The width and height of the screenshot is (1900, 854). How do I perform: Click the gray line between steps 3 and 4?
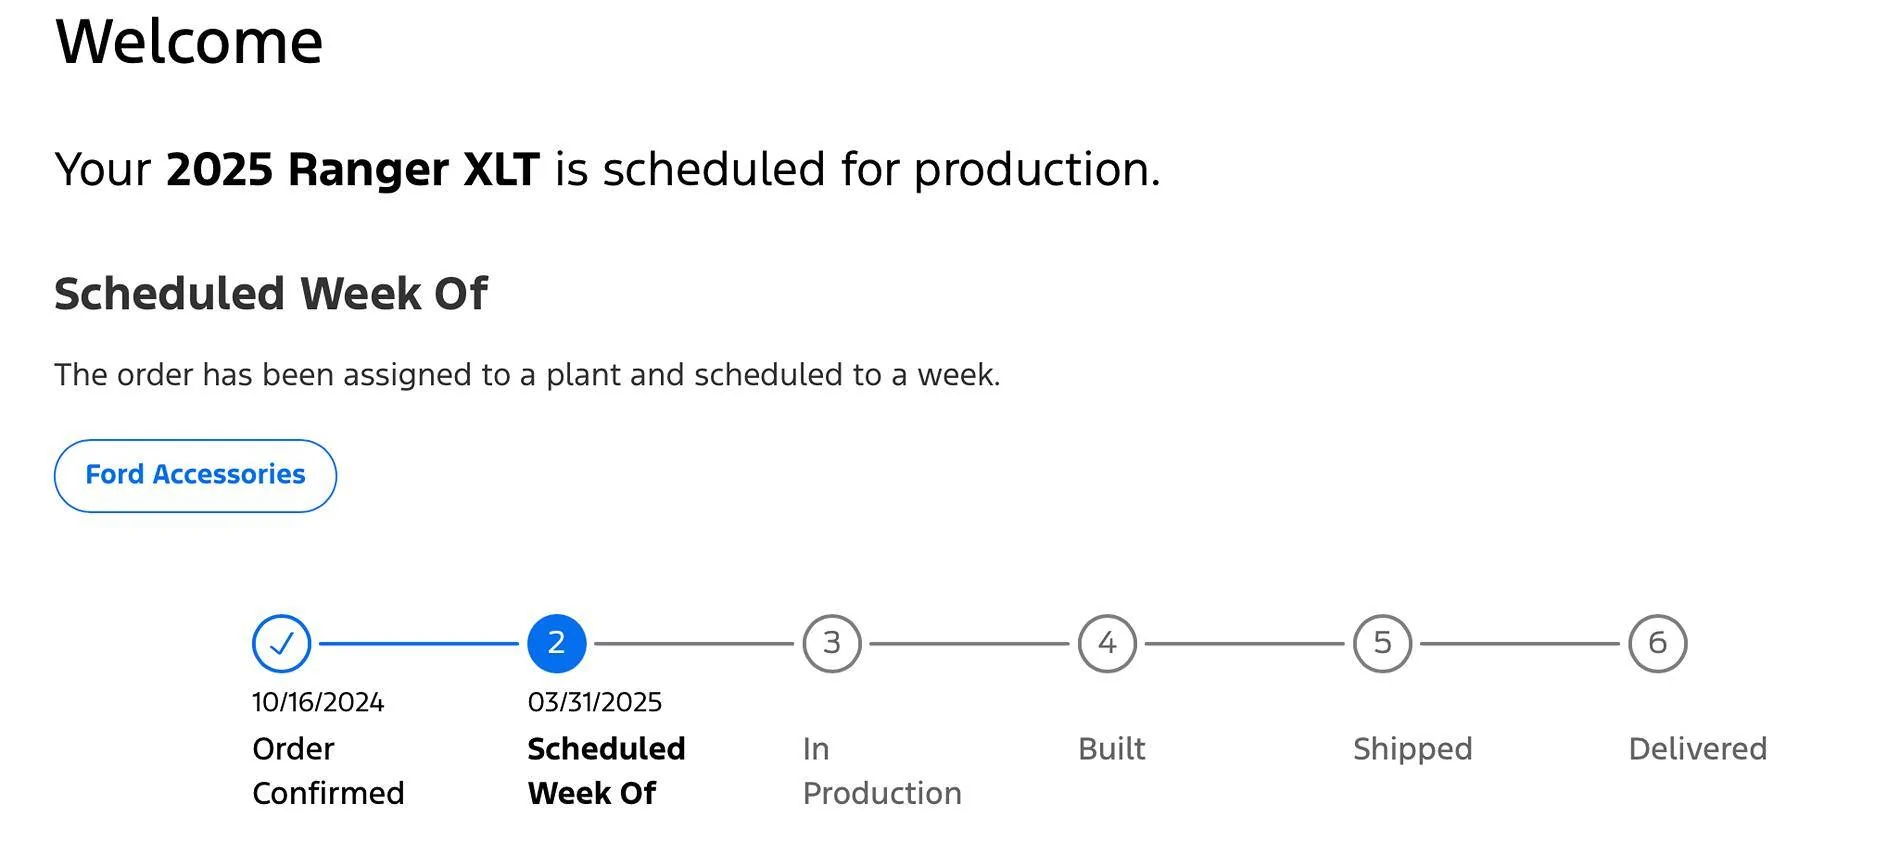(969, 644)
